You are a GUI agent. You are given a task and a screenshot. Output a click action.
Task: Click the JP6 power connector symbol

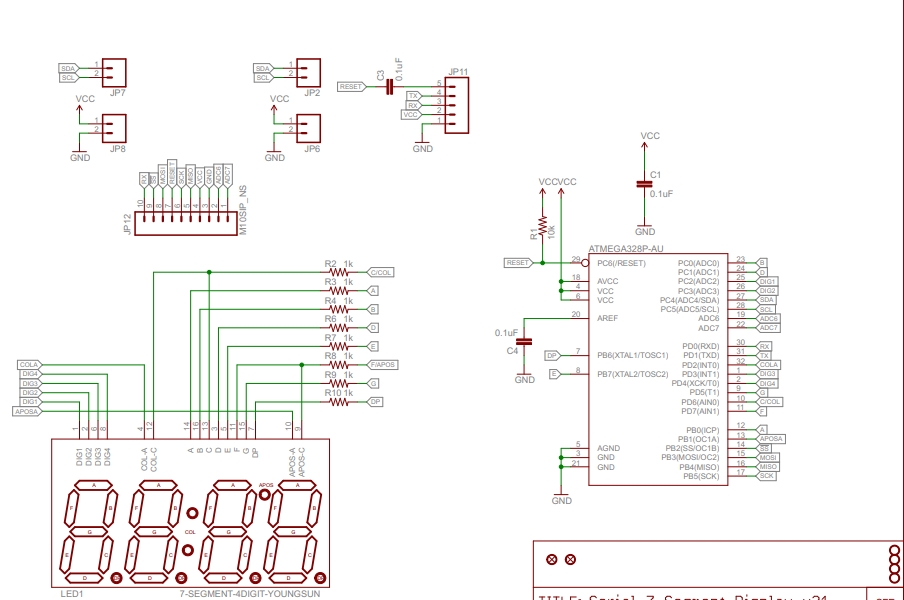tap(311, 127)
